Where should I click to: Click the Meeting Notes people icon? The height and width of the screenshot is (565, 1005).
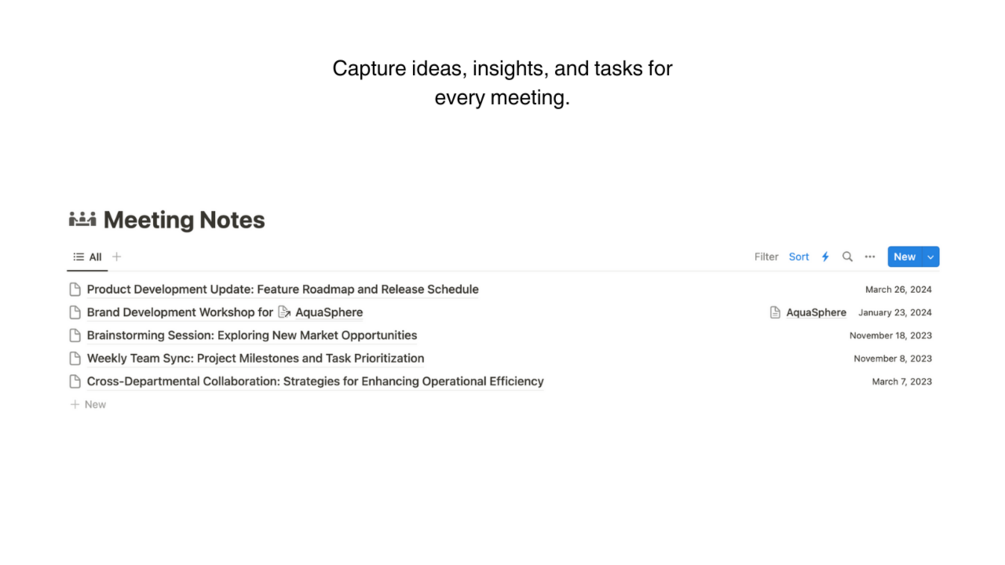point(82,219)
